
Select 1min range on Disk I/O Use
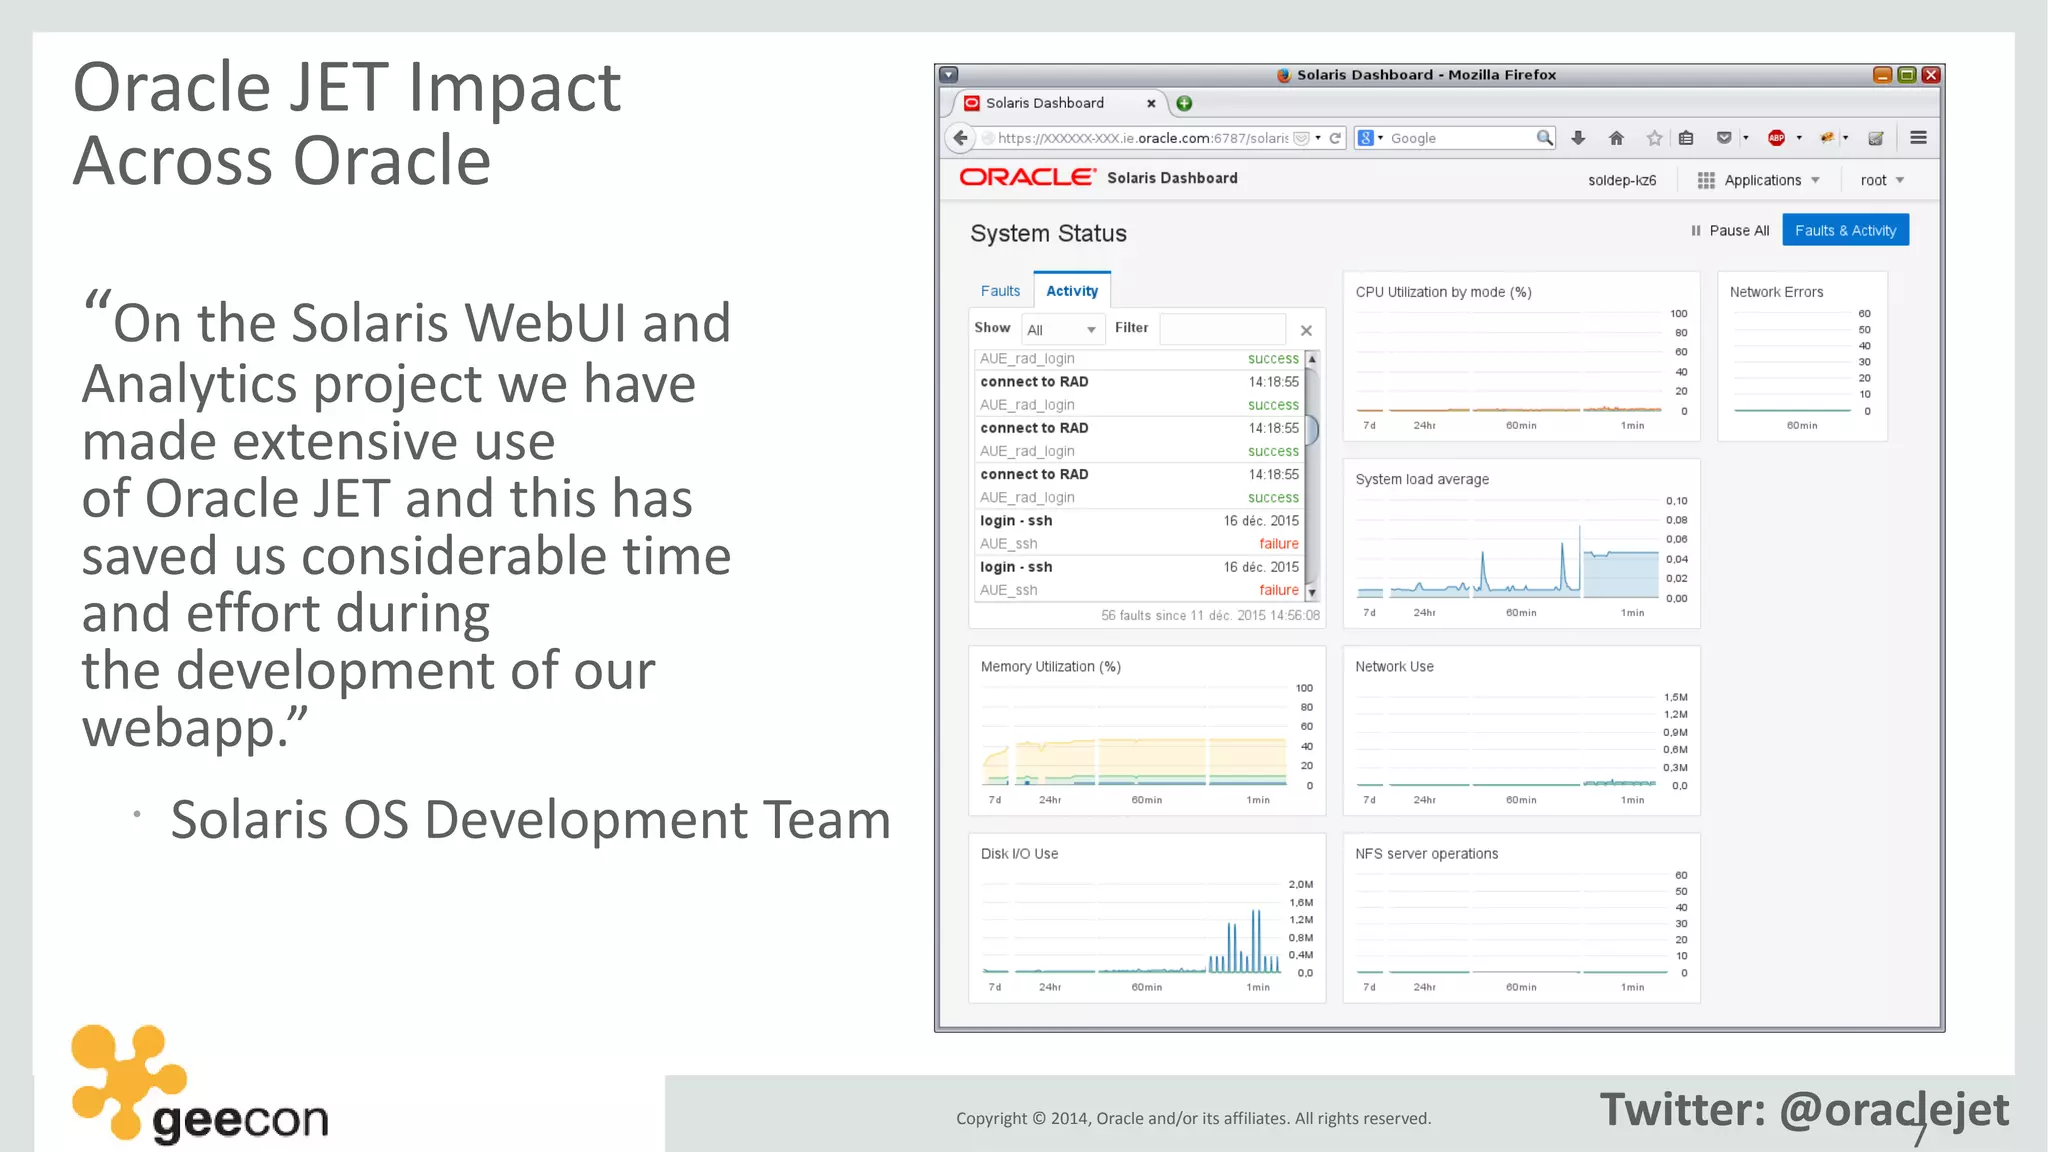click(x=1258, y=987)
